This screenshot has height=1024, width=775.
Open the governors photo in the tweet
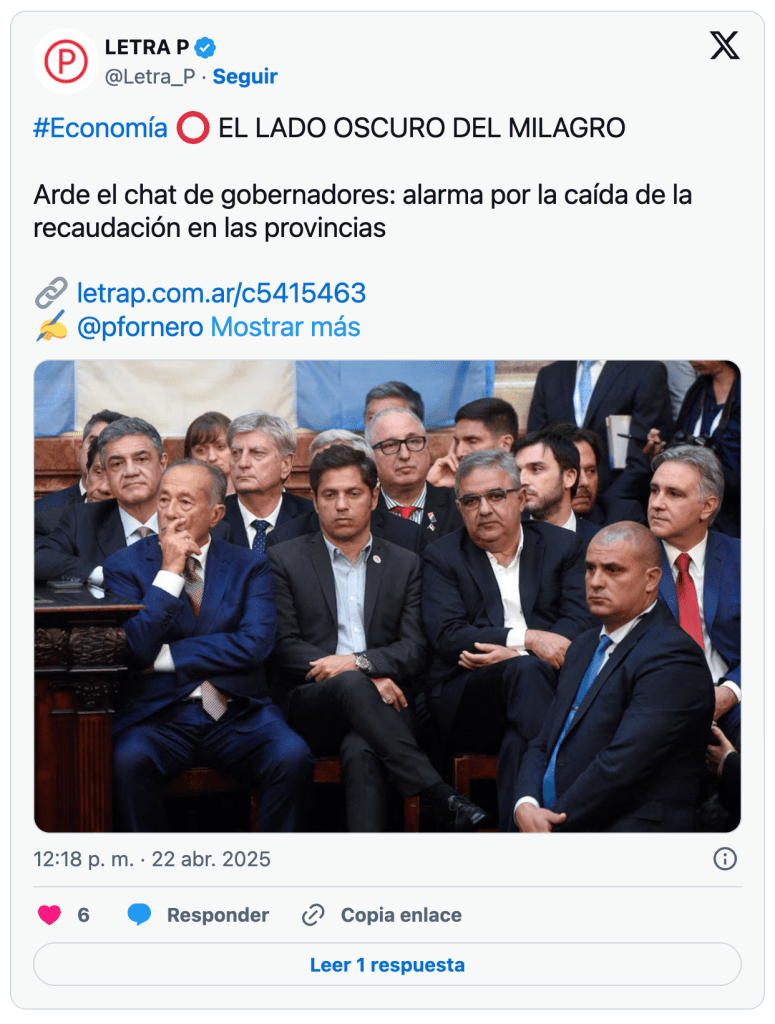(x=387, y=596)
